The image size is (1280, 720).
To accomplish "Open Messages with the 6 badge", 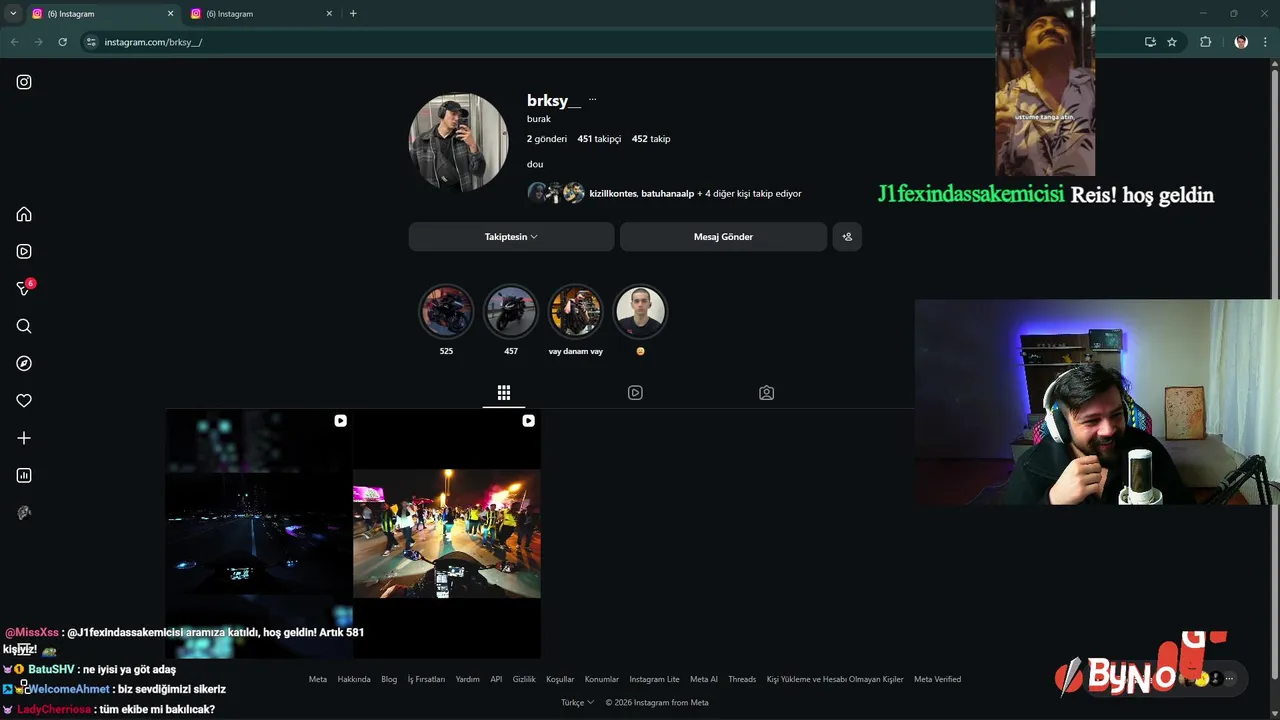I will tap(25, 288).
